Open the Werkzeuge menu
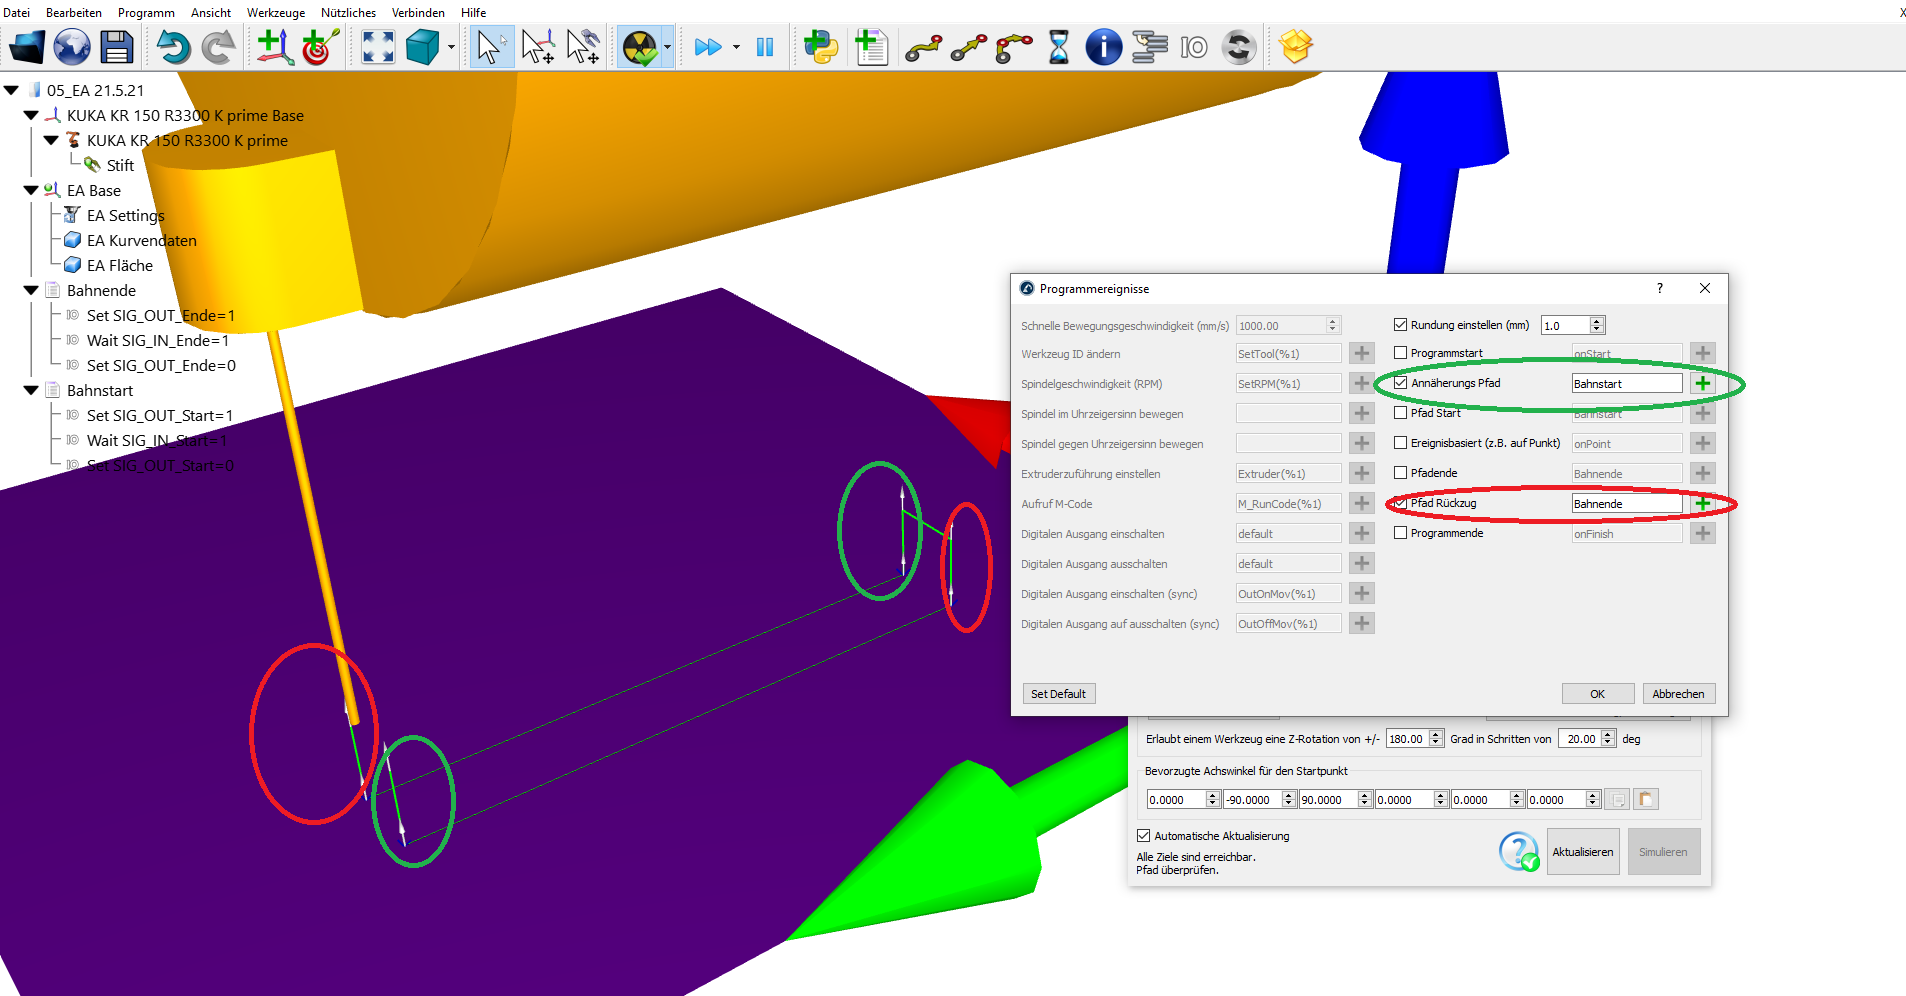1906x996 pixels. (x=276, y=13)
